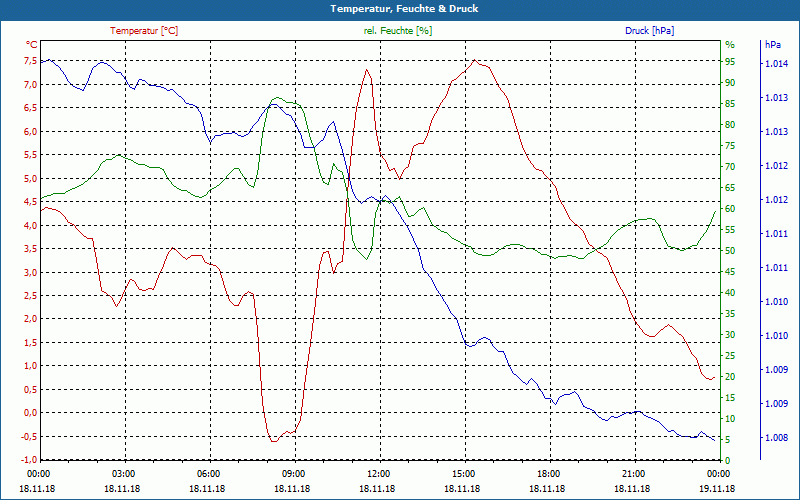Click the 3,5 temperature axis value

(30, 248)
